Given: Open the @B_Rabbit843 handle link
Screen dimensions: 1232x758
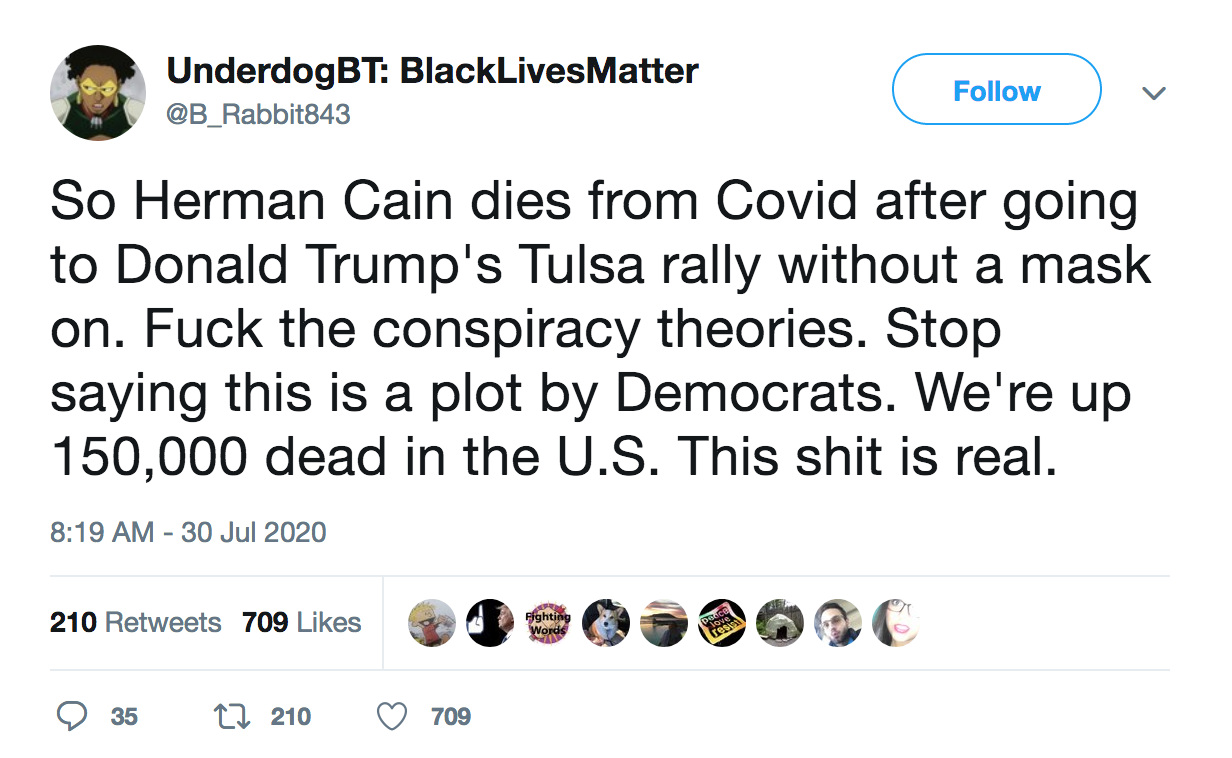Looking at the screenshot, I should [259, 114].
